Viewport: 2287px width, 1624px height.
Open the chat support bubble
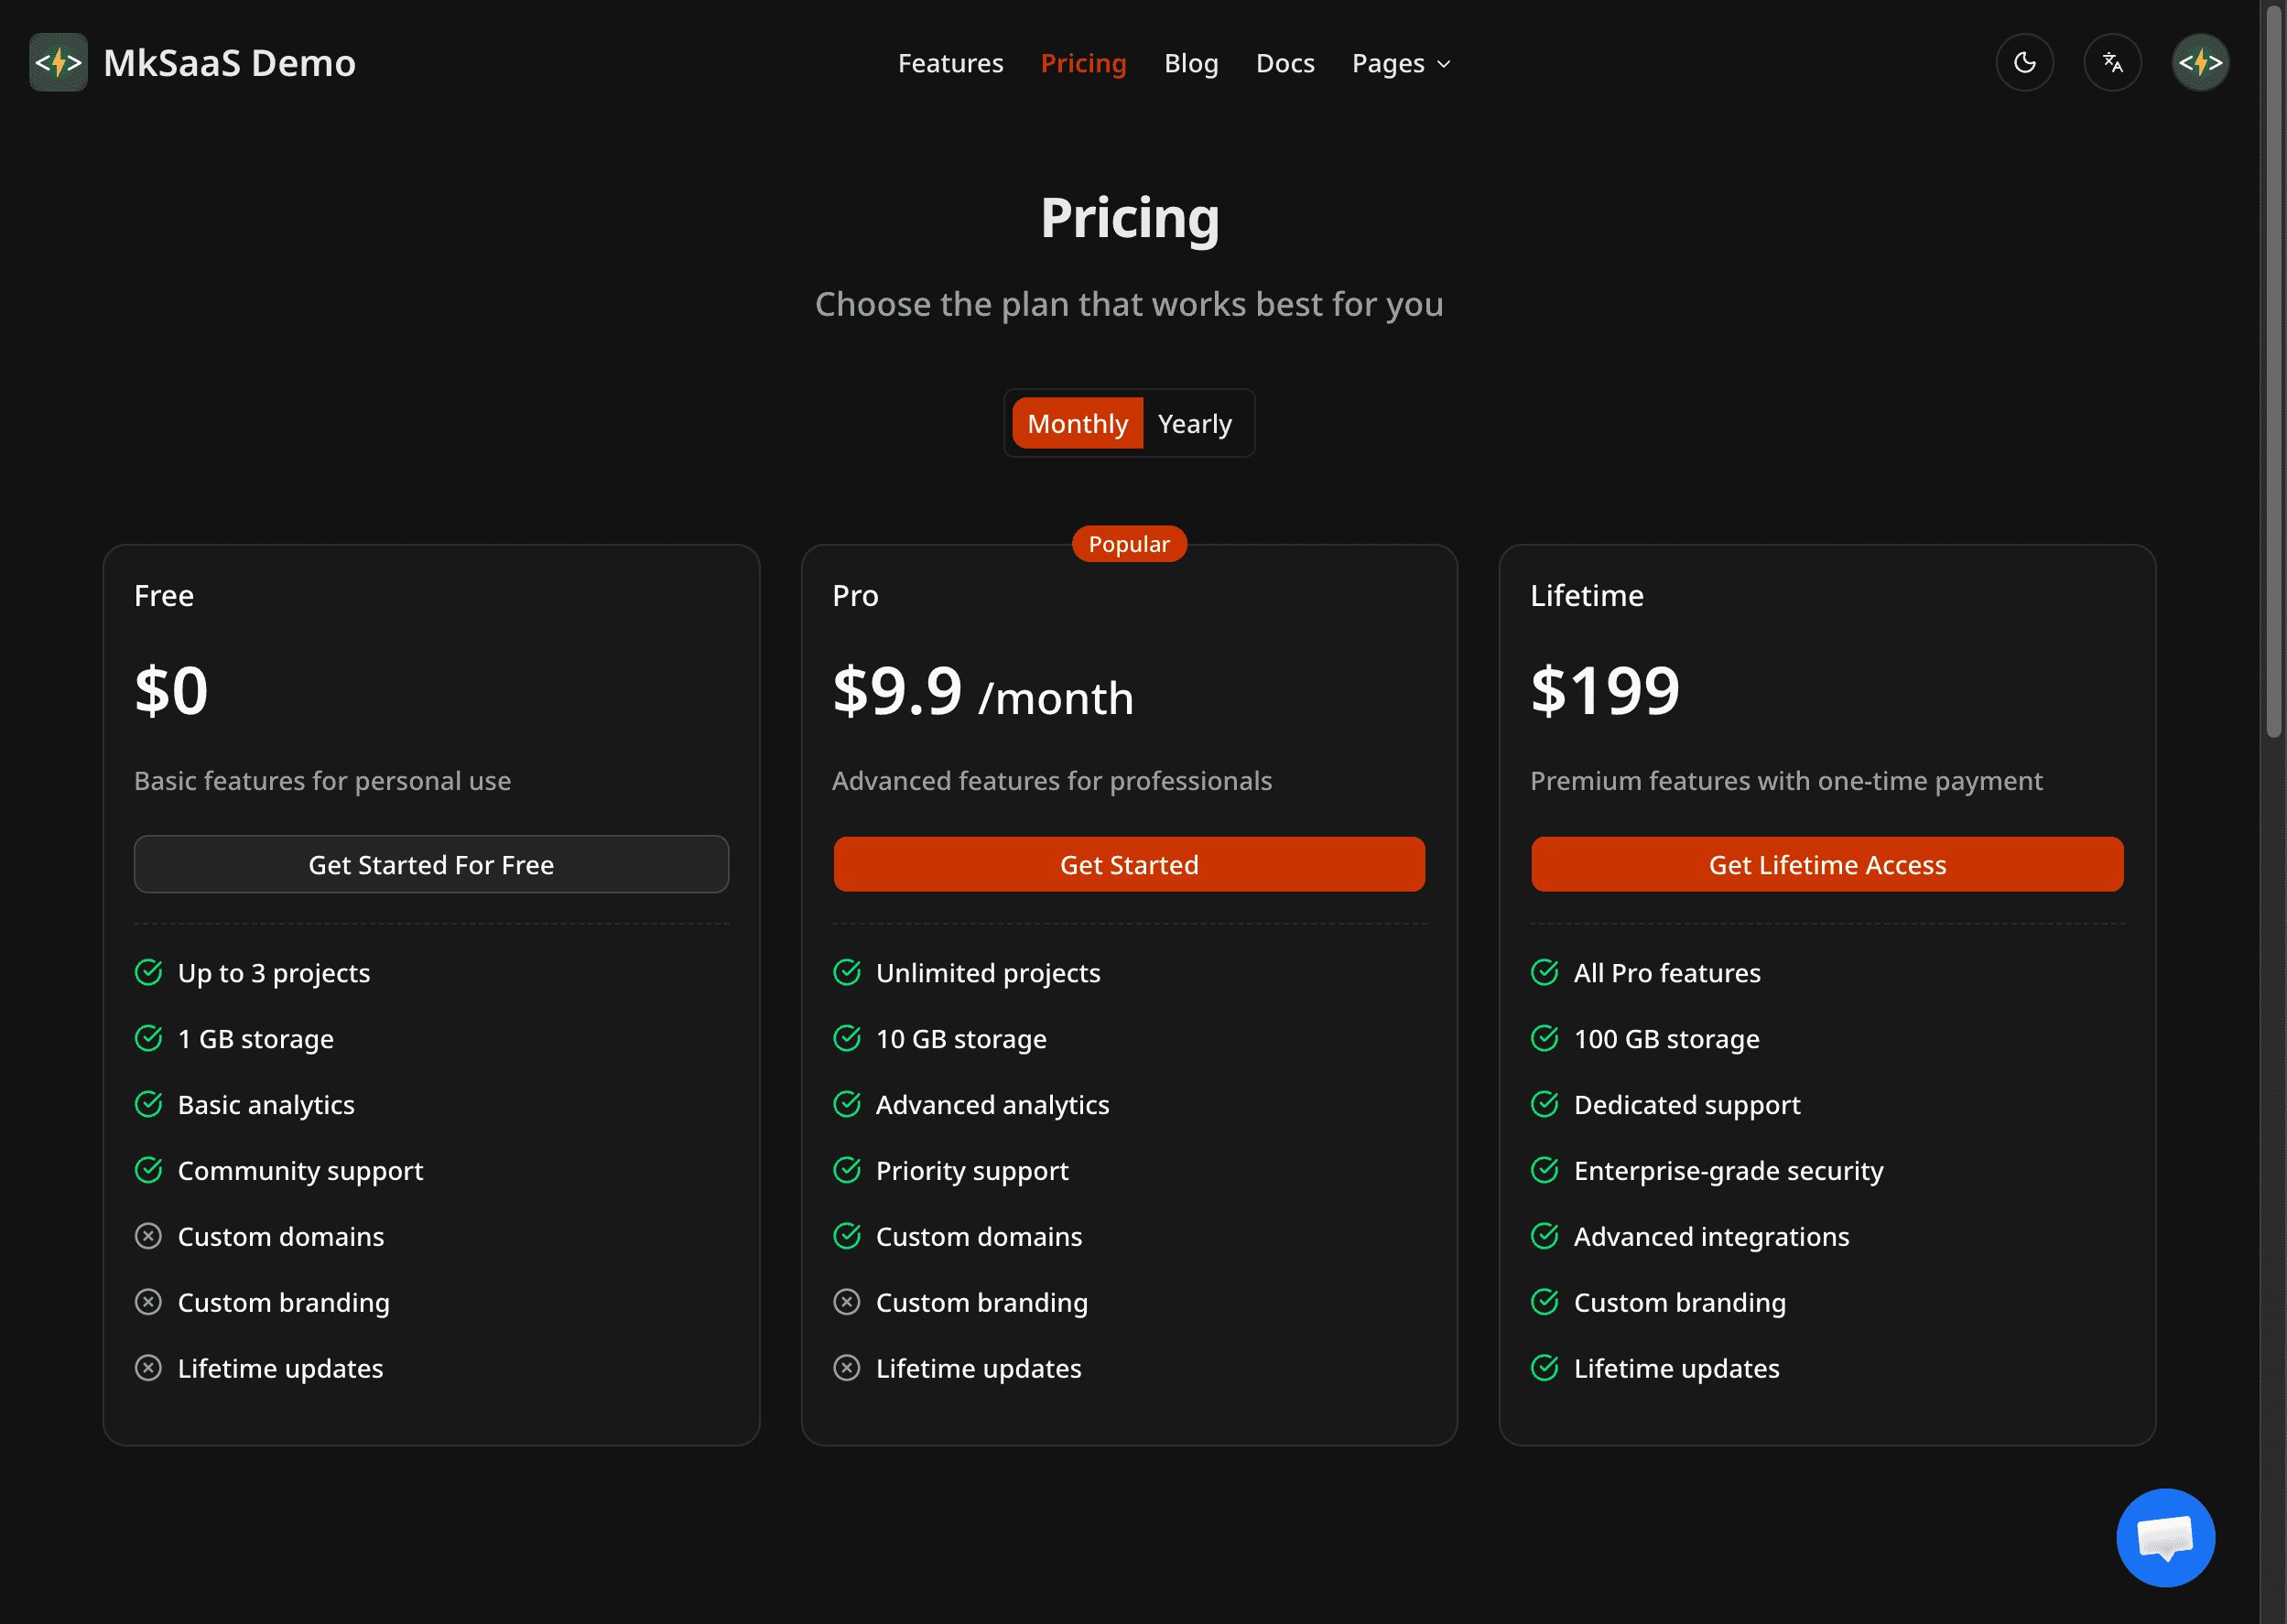click(2165, 1537)
